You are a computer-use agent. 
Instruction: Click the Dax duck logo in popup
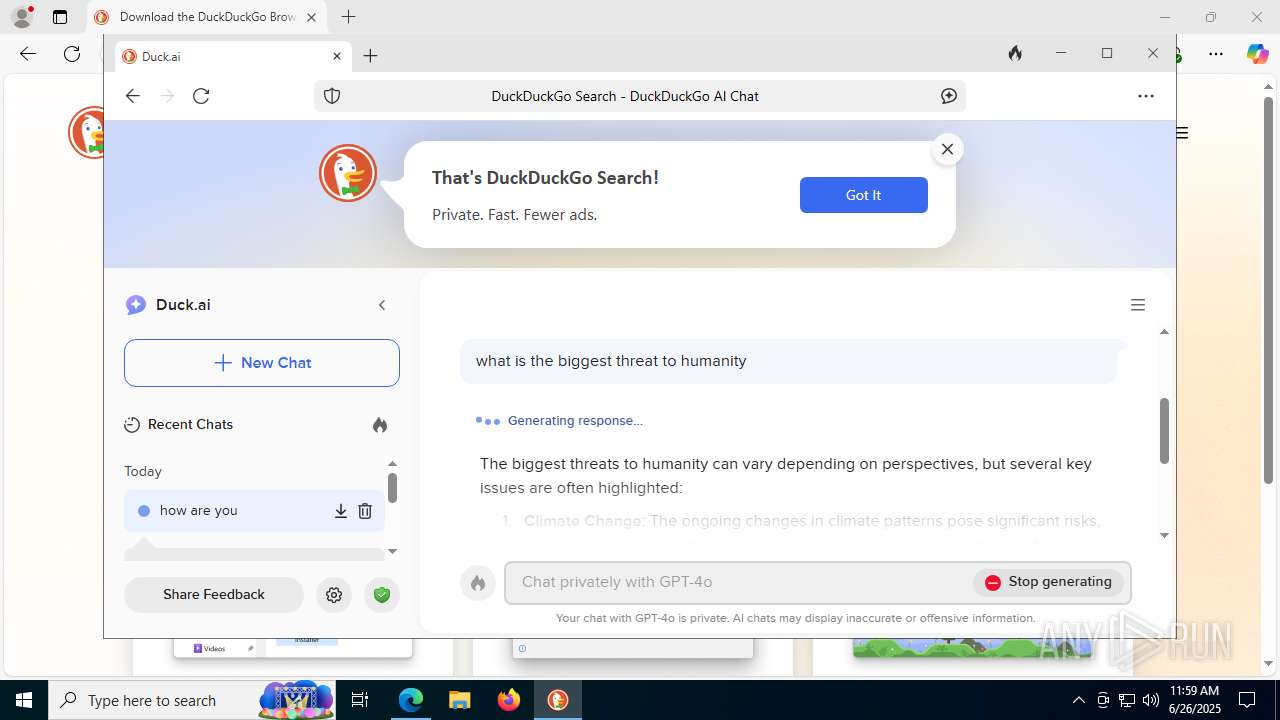(348, 173)
